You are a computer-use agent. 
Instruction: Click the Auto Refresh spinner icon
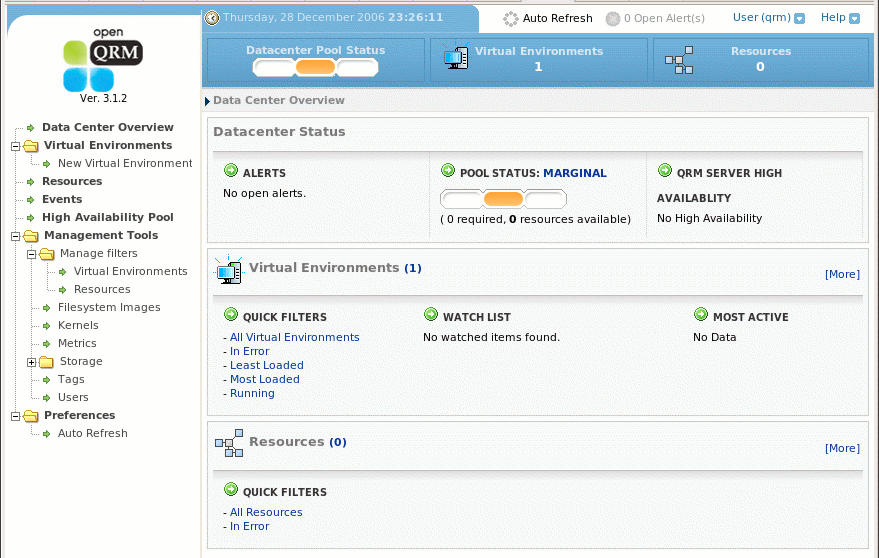(x=511, y=18)
